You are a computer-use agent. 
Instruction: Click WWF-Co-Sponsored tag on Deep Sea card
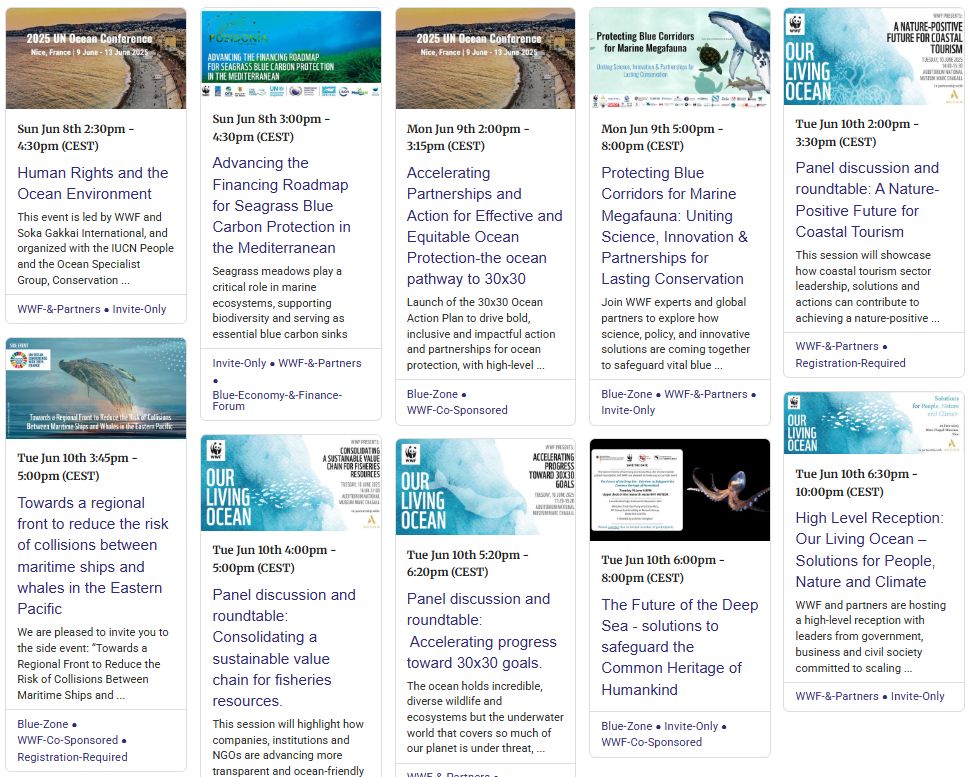652,742
